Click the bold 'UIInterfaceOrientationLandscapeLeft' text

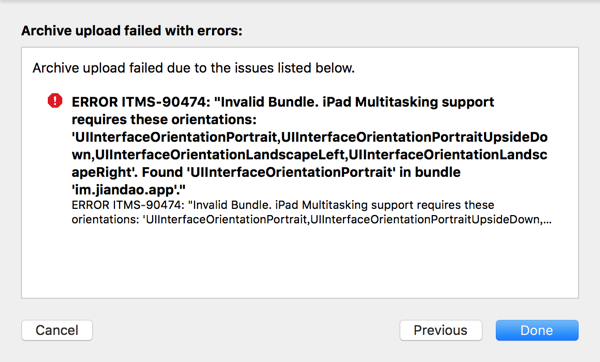220,155
